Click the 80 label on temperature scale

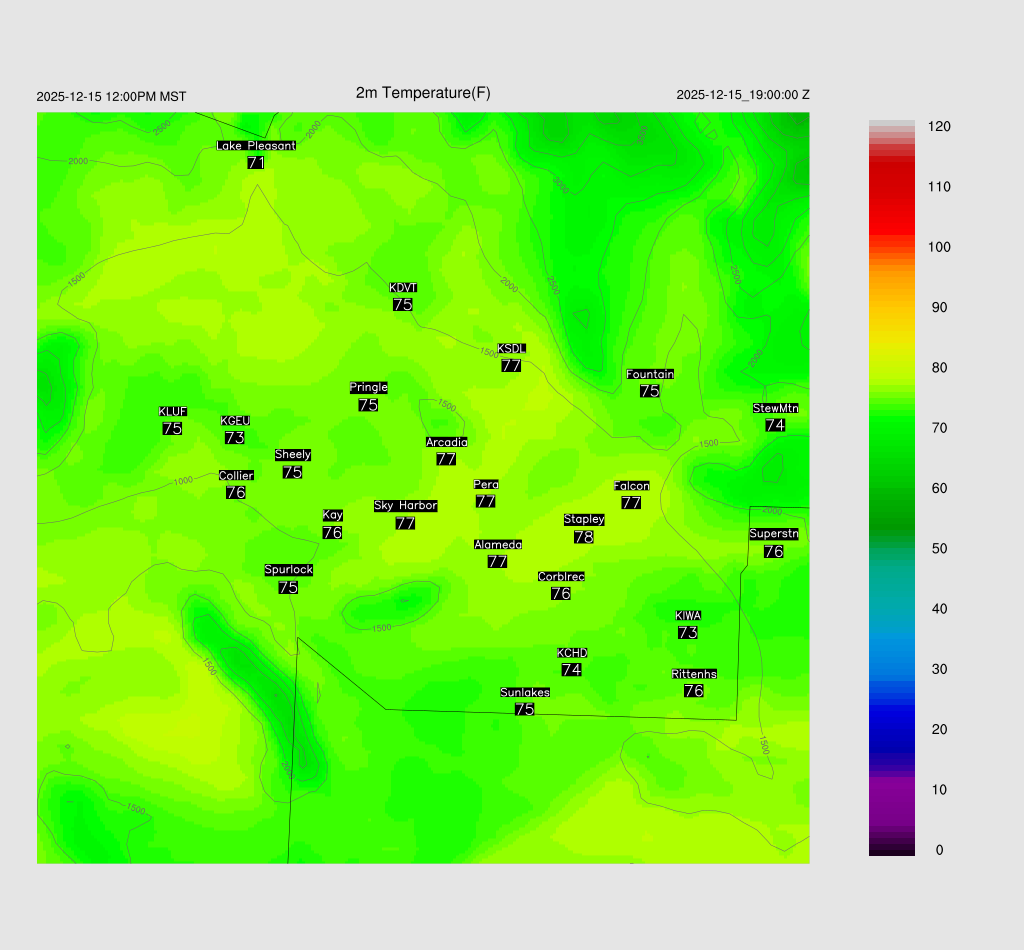tap(938, 368)
